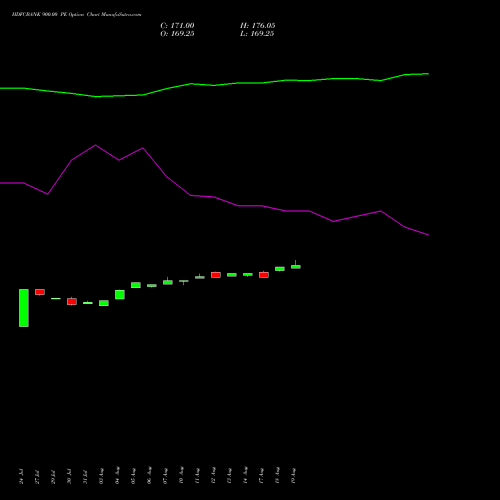Click the high price value H: 176.05
Screen dimensions: 500x500
pos(257,26)
